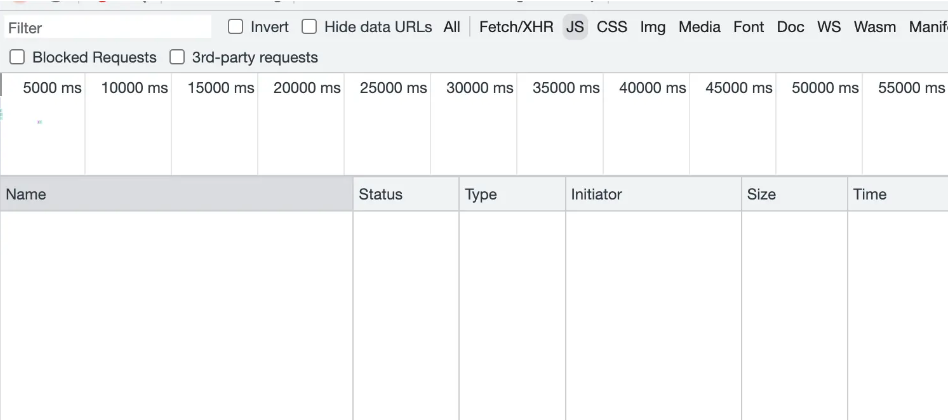Screen dimensions: 949x420
Task: Toggle the Hide data URLs checkbox
Action: click(309, 27)
